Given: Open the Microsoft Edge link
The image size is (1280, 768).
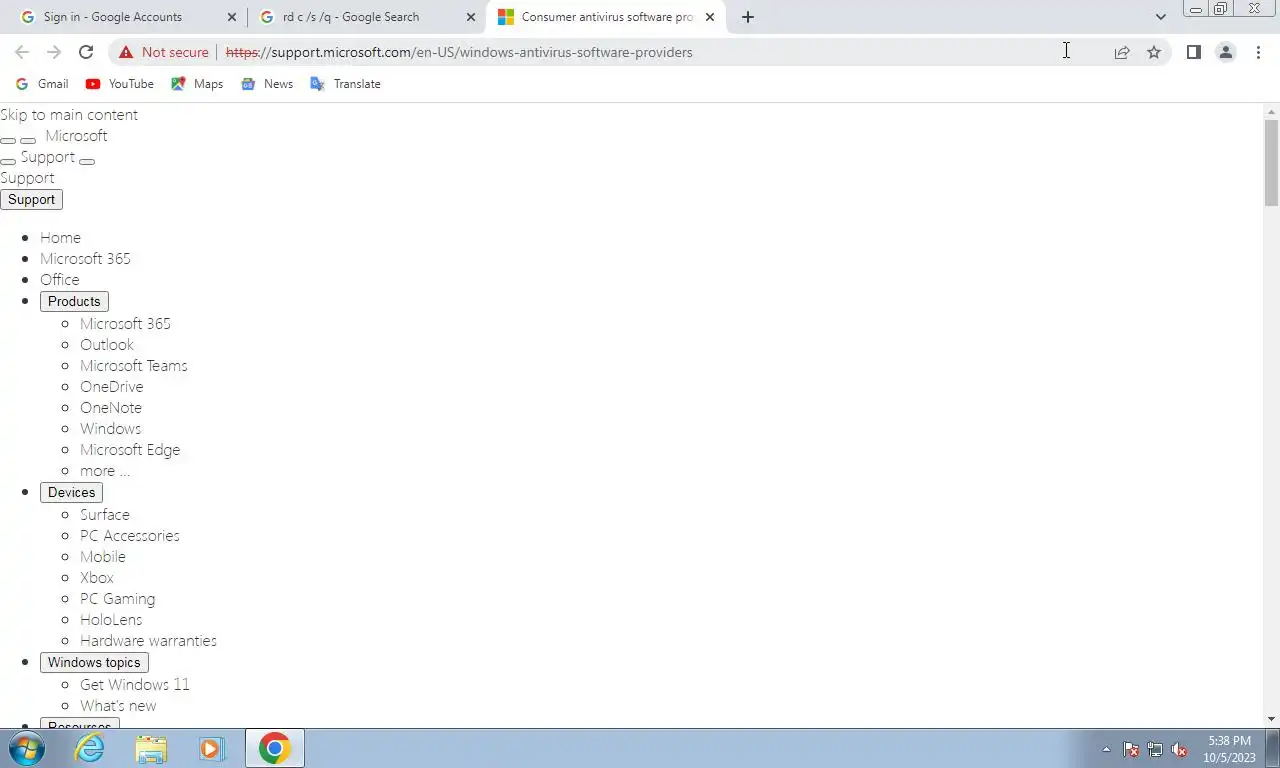Looking at the screenshot, I should (x=130, y=450).
